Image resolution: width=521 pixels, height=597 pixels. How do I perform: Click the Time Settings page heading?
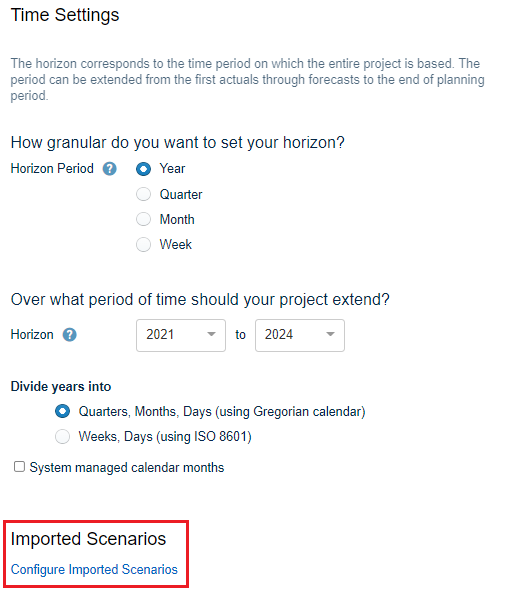coord(65,15)
